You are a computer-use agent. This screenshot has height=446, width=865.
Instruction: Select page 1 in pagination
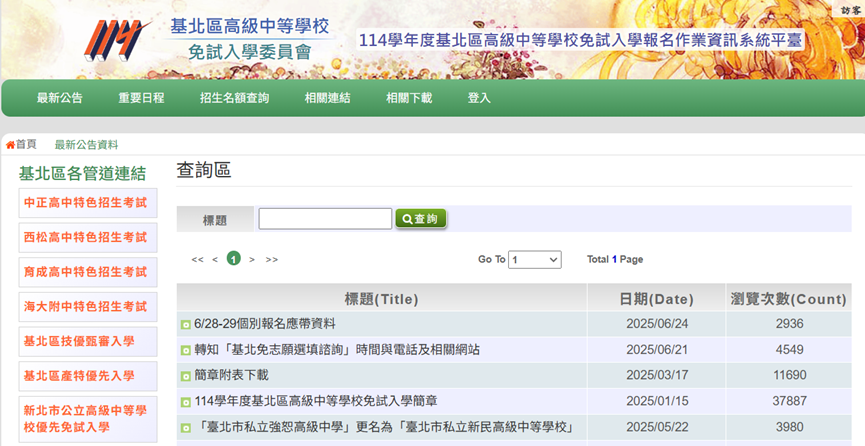(x=233, y=259)
